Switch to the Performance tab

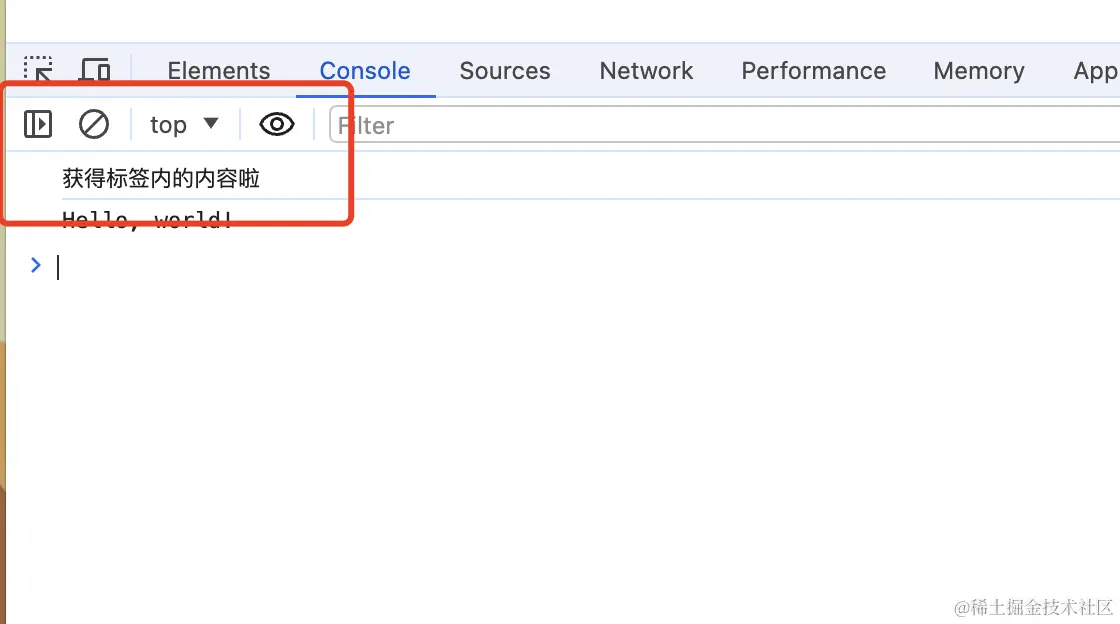click(813, 71)
